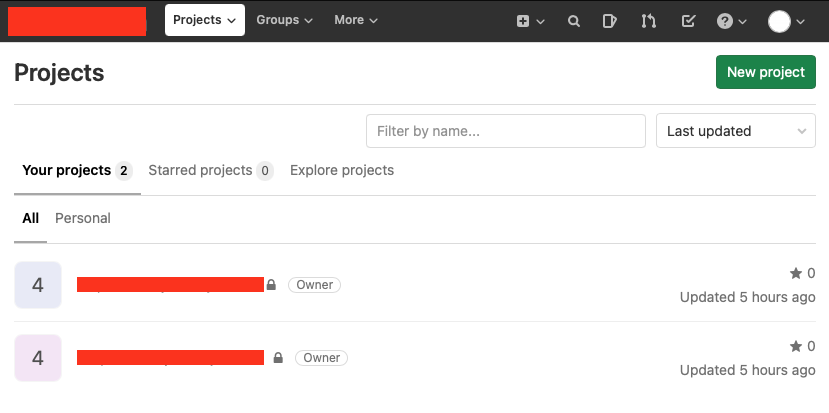
Task: Open the second project's avatar thumbnail
Action: point(38,358)
